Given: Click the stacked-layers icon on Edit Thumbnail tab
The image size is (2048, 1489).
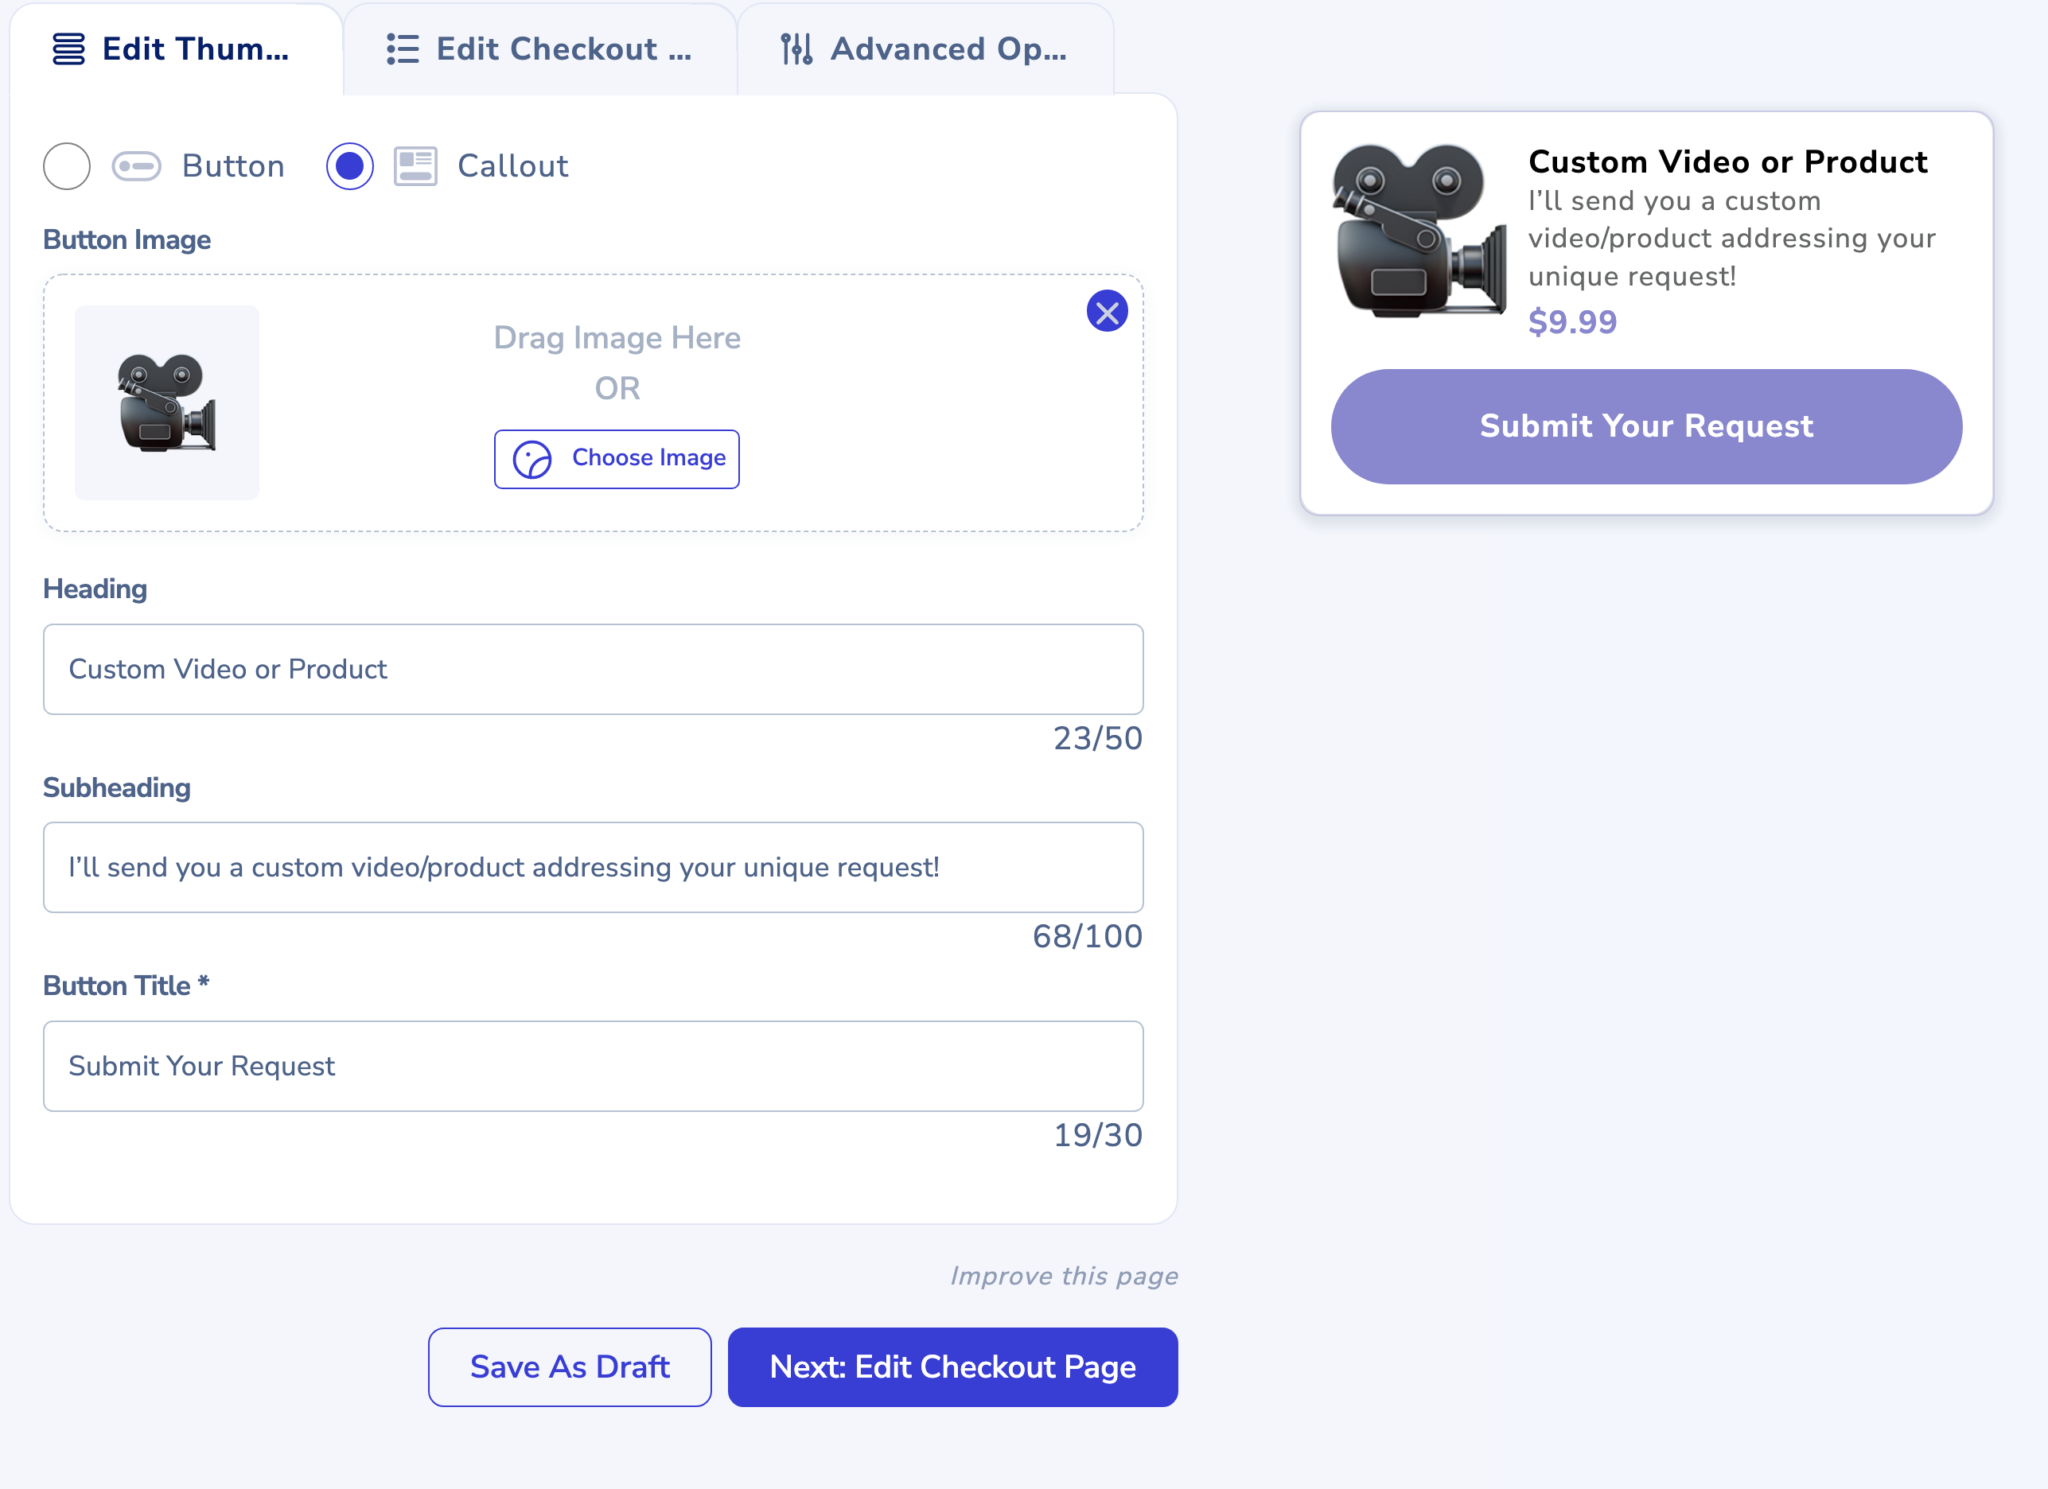Looking at the screenshot, I should tap(66, 48).
